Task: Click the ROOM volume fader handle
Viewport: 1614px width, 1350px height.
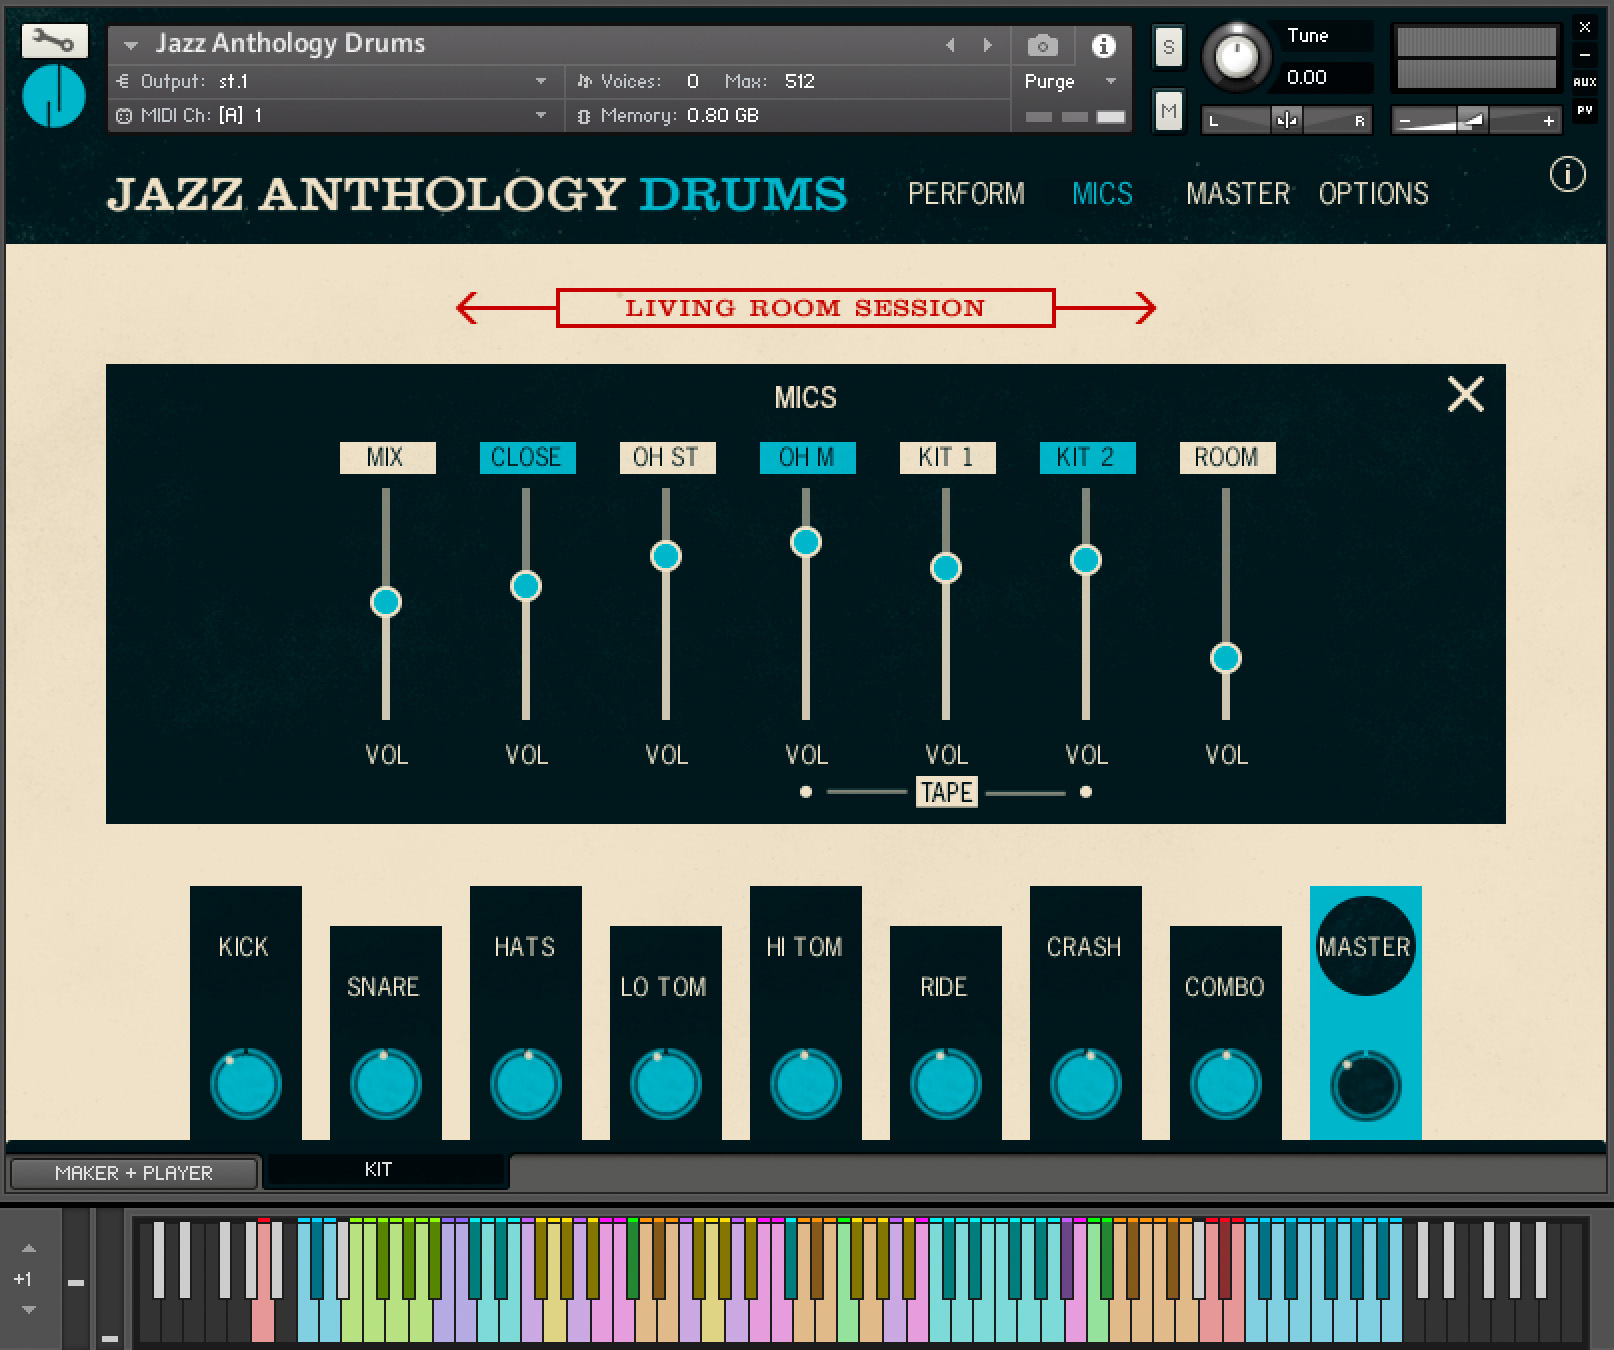Action: coord(1226,658)
